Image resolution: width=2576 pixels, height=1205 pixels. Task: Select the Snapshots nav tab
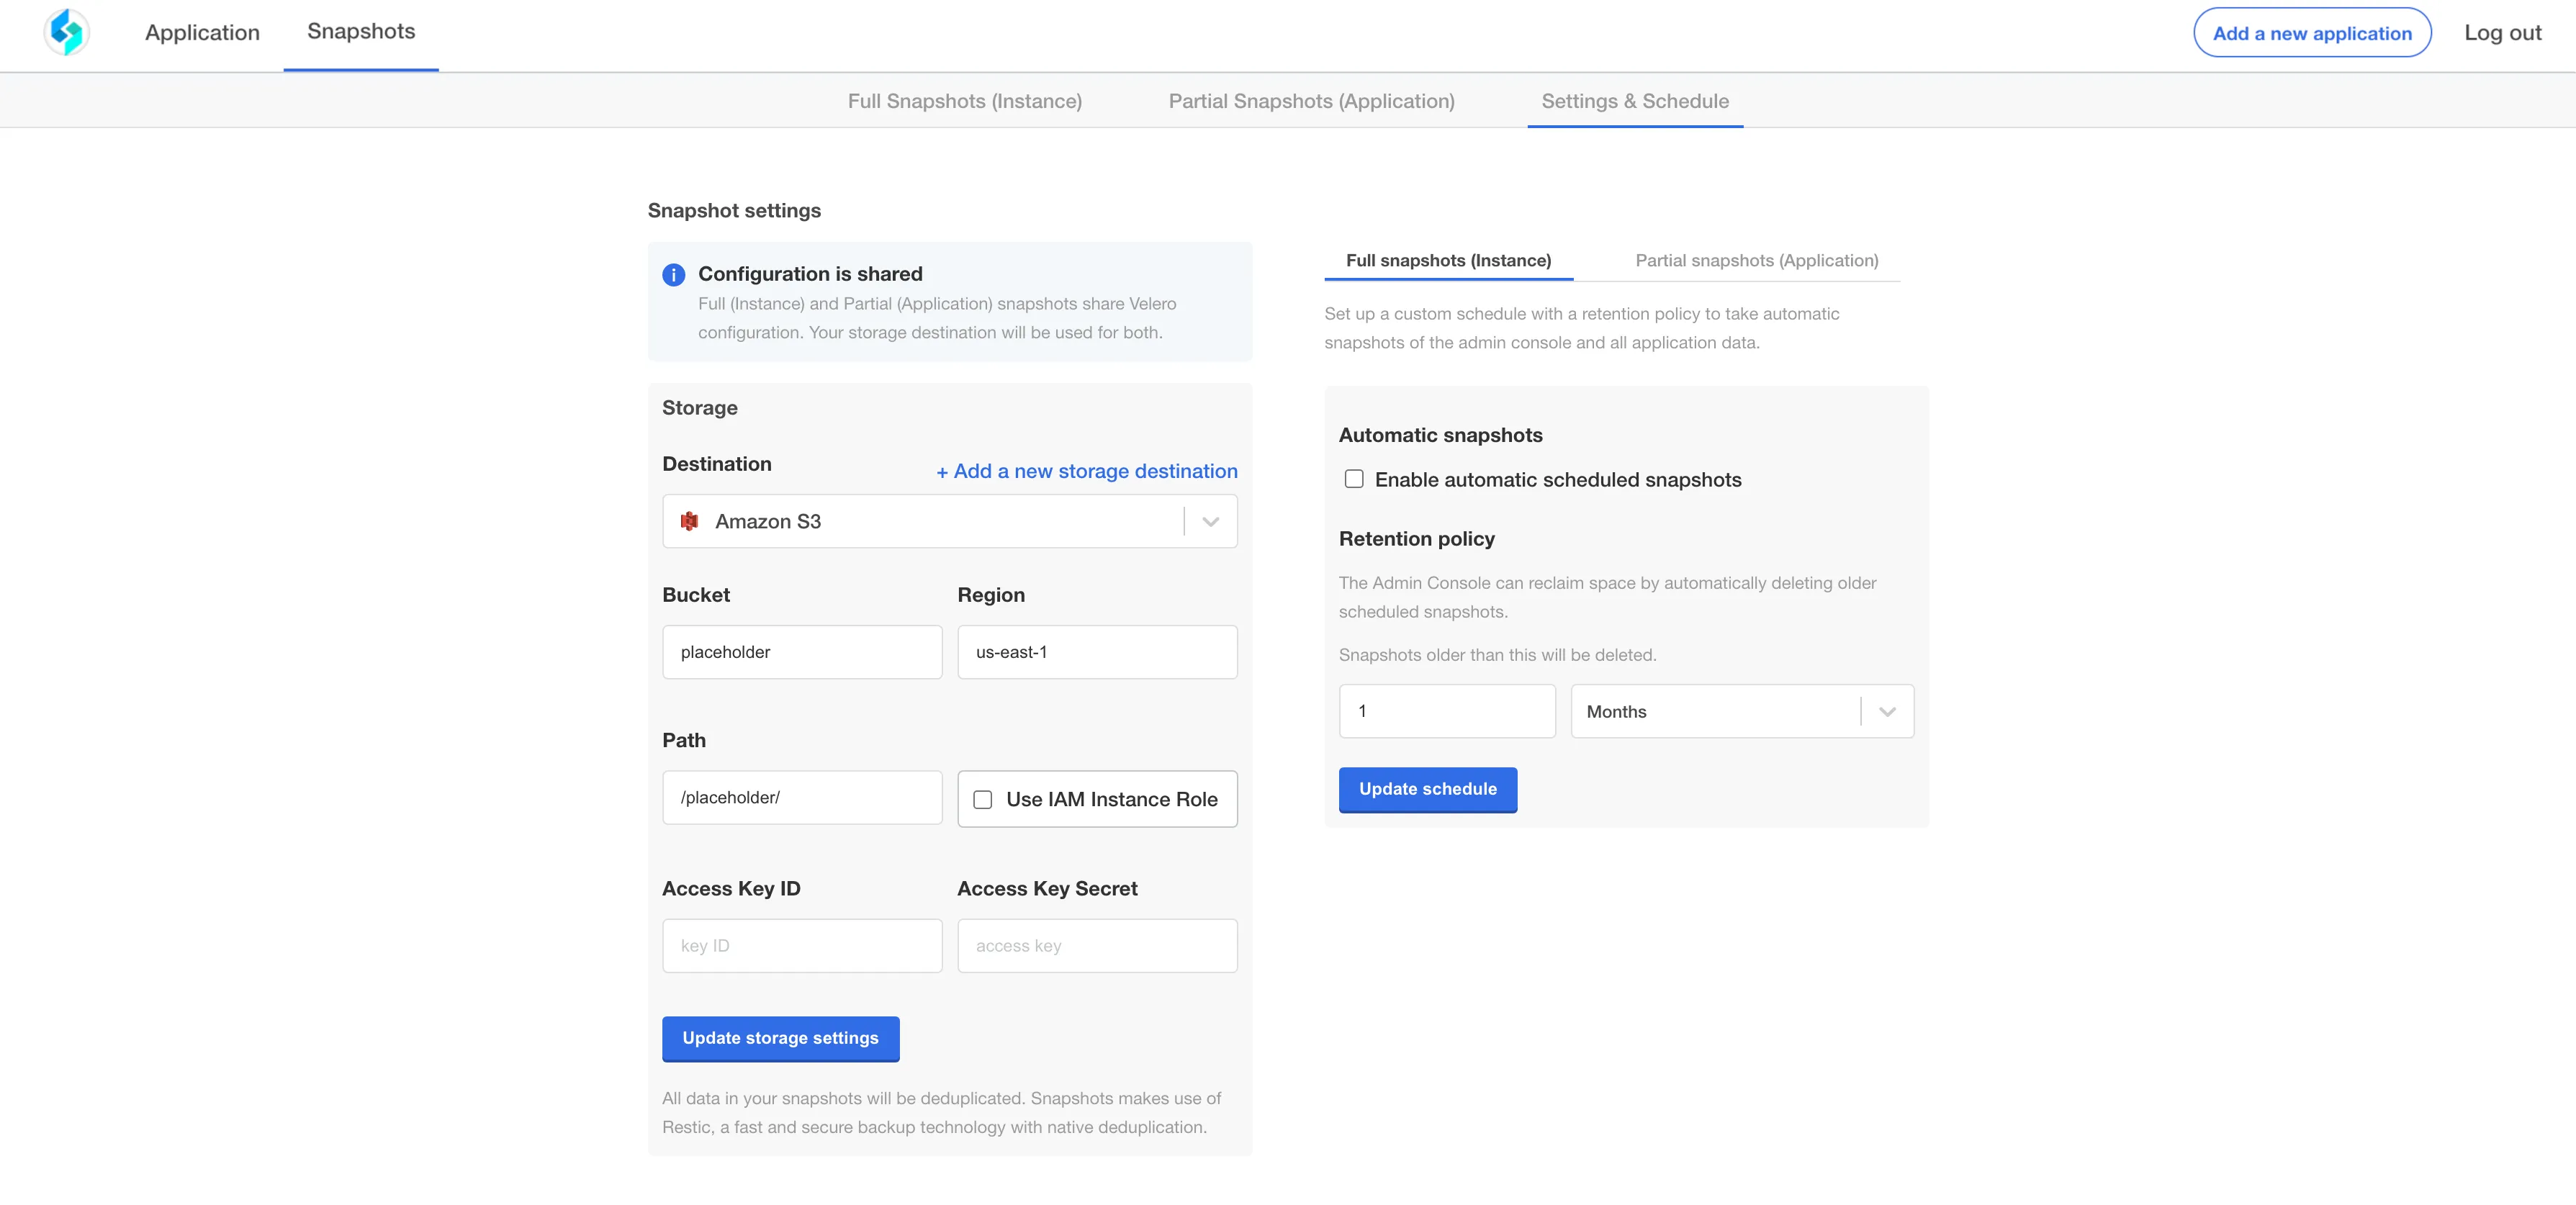click(361, 31)
